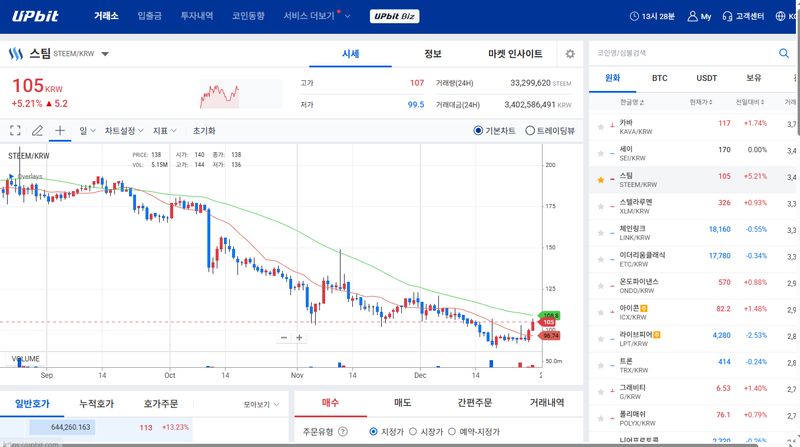The width and height of the screenshot is (800, 447).
Task: Expand the 지표 indicators dropdown
Action: 165,130
